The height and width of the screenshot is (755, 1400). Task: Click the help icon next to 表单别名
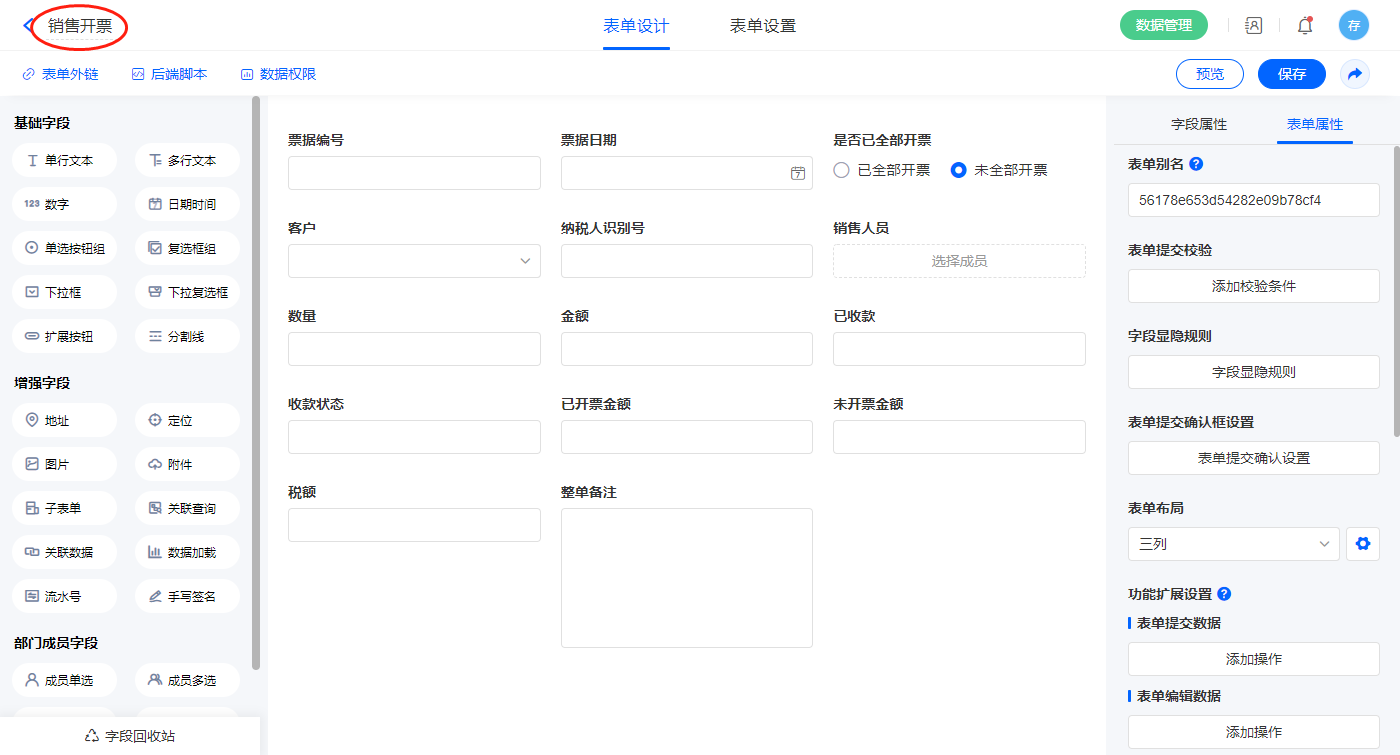coord(1196,164)
